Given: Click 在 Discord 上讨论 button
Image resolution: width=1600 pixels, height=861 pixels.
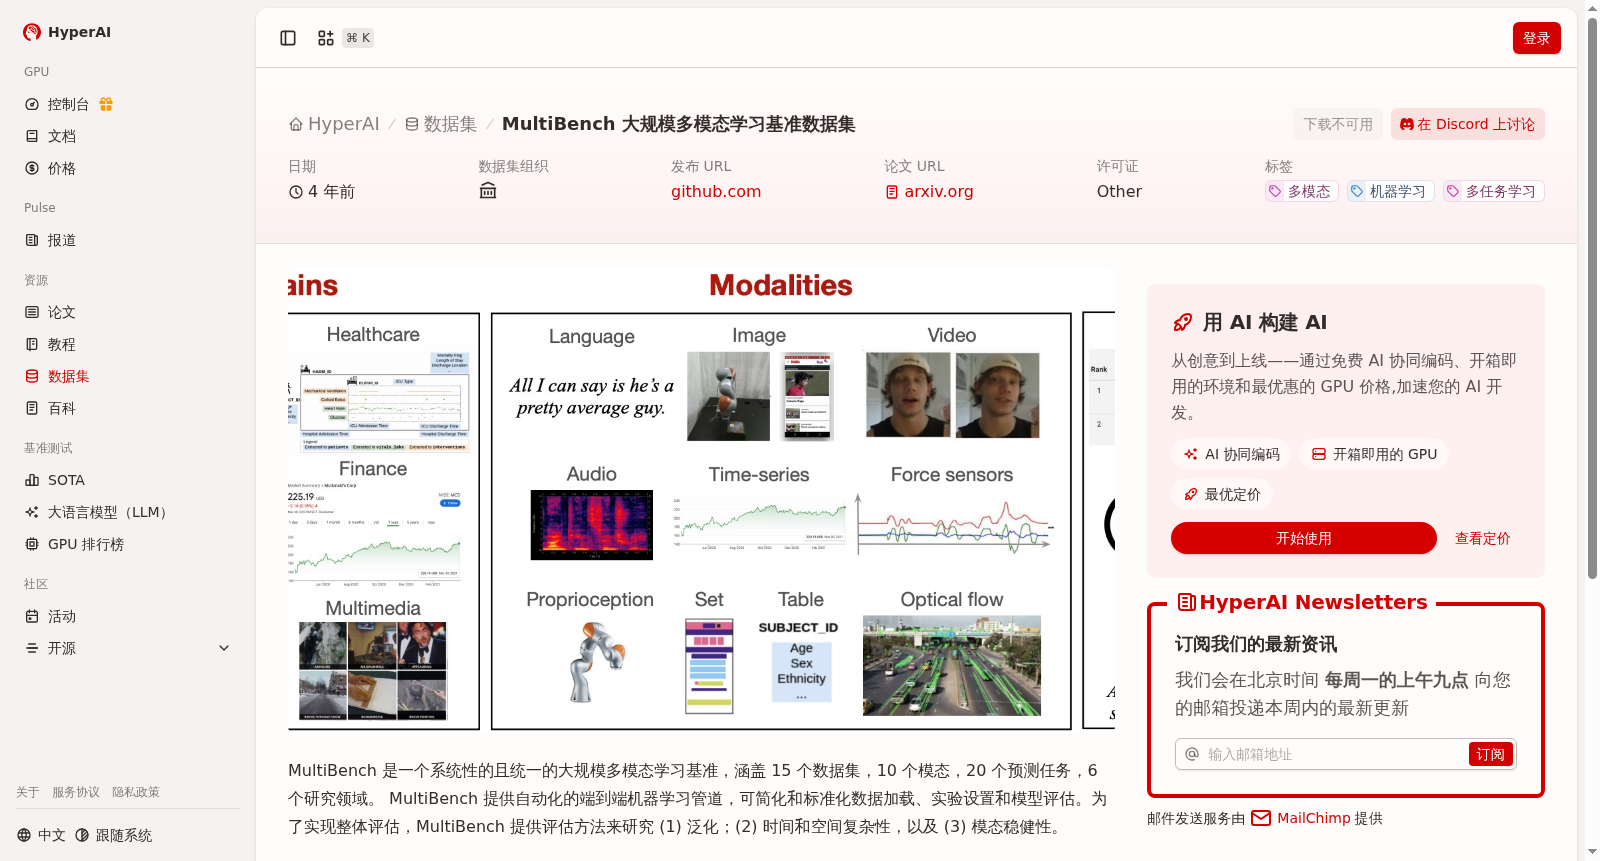Looking at the screenshot, I should [1468, 124].
